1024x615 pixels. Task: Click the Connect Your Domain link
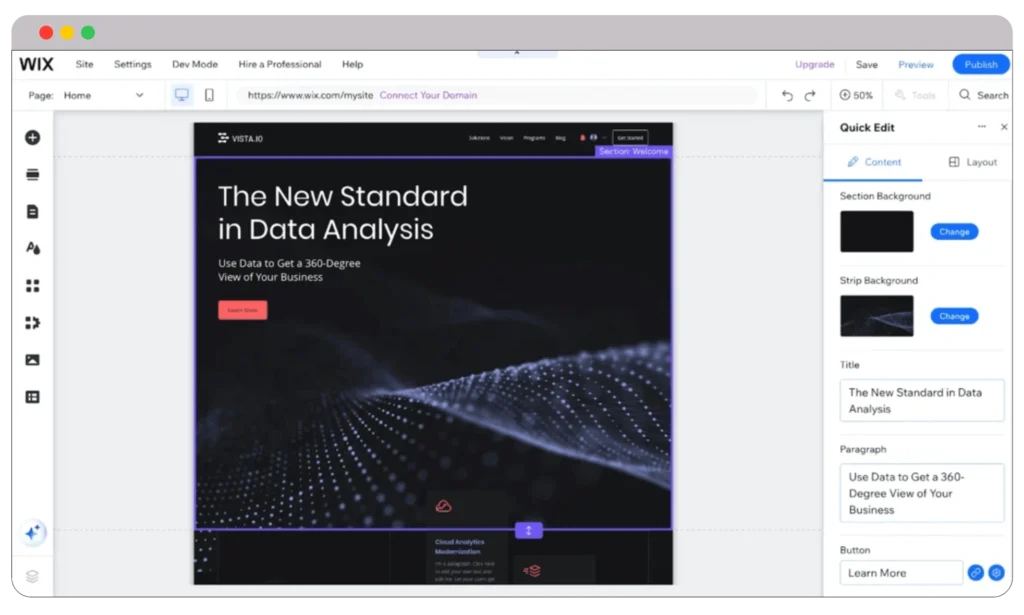(428, 96)
